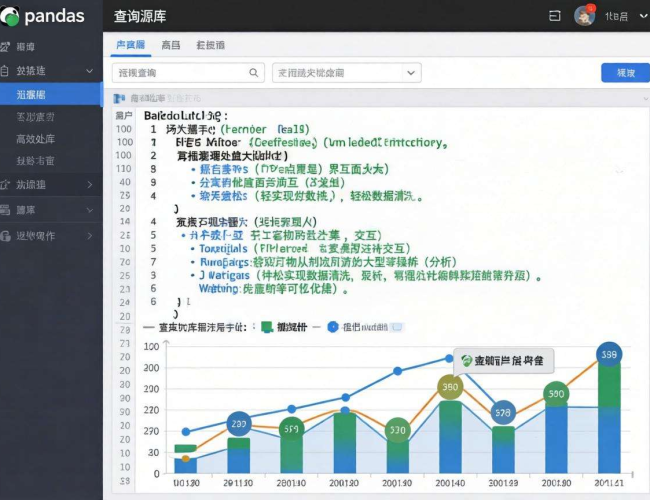Viewport: 650px width, 500px height.
Task: Click the Baledo heading line in the code
Action: 186,116
